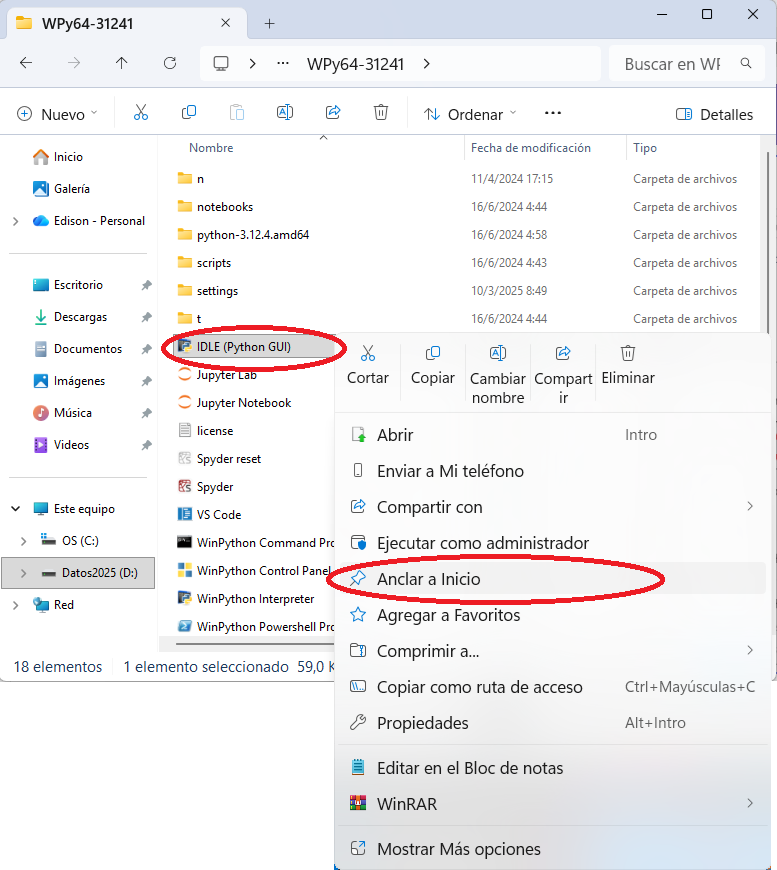Select the VS Code shortcut
The height and width of the screenshot is (870, 777).
click(209, 515)
